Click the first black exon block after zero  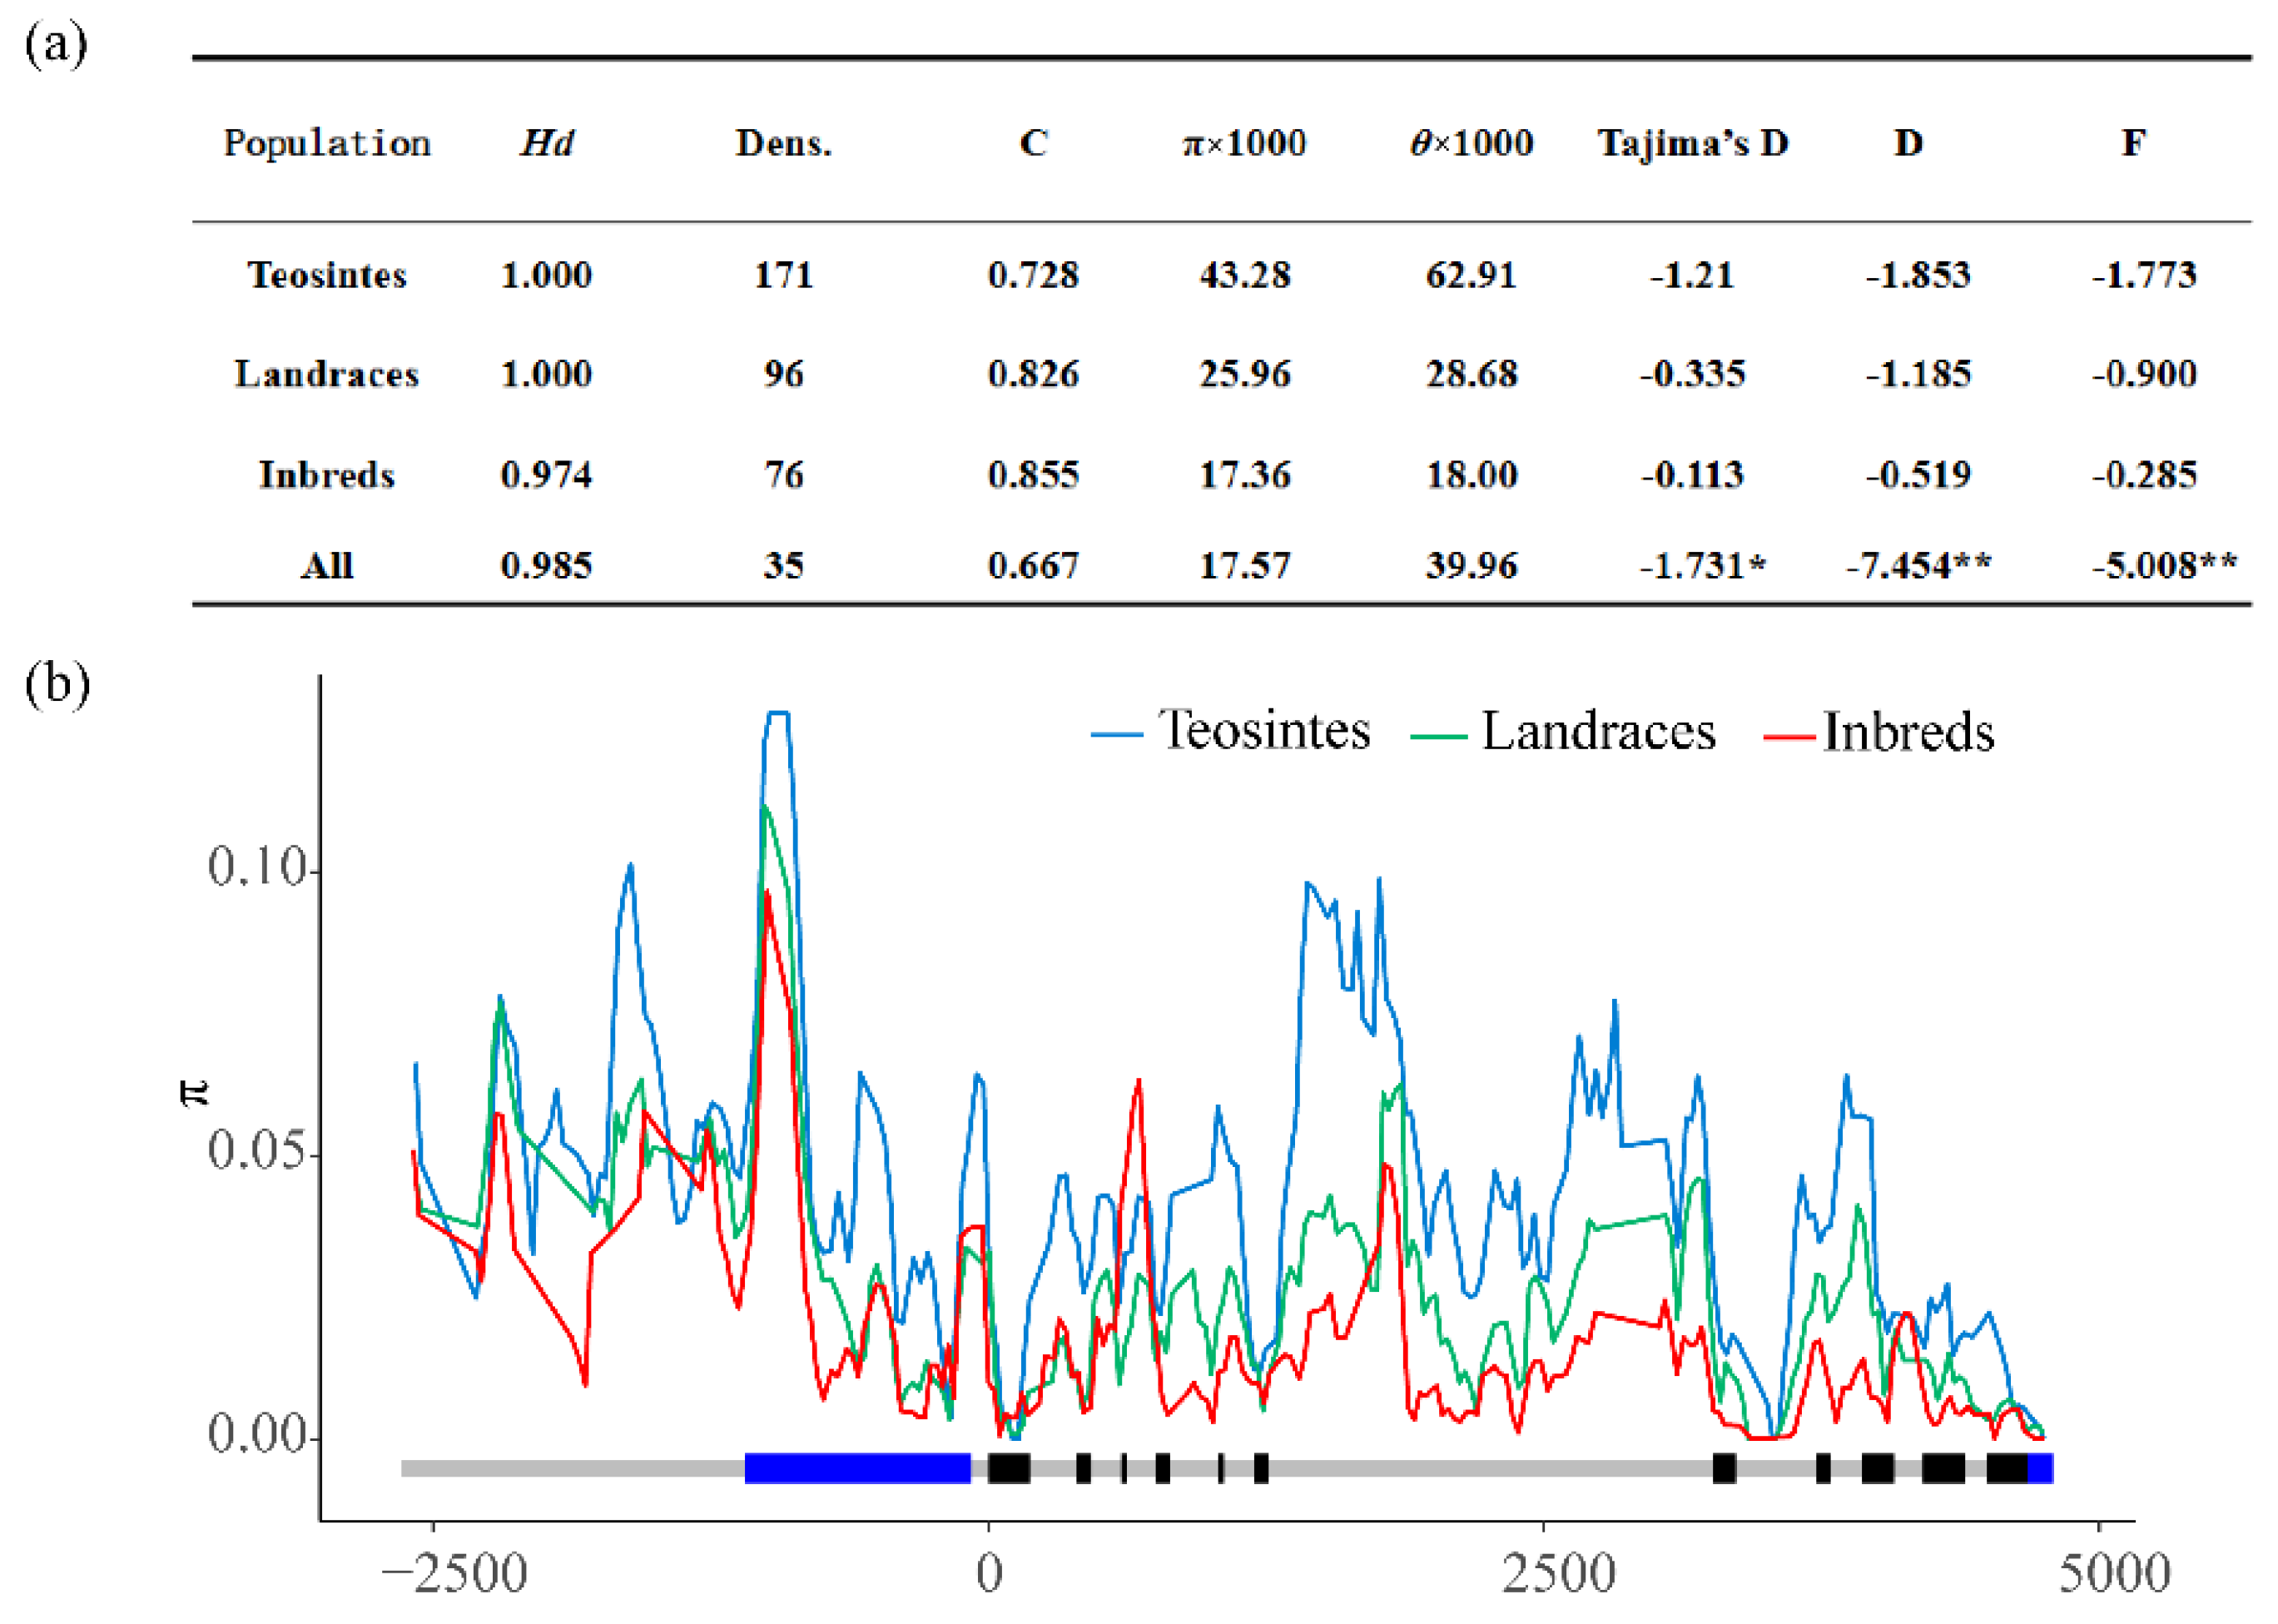click(1009, 1468)
